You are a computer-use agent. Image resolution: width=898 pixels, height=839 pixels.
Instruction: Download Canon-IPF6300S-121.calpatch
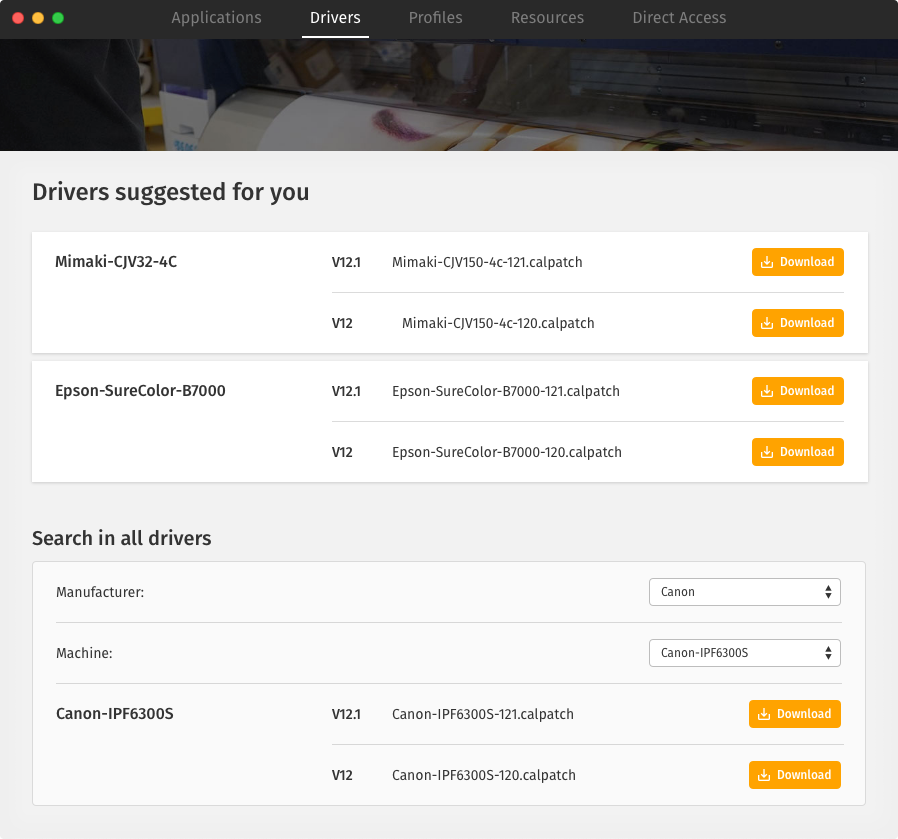794,714
